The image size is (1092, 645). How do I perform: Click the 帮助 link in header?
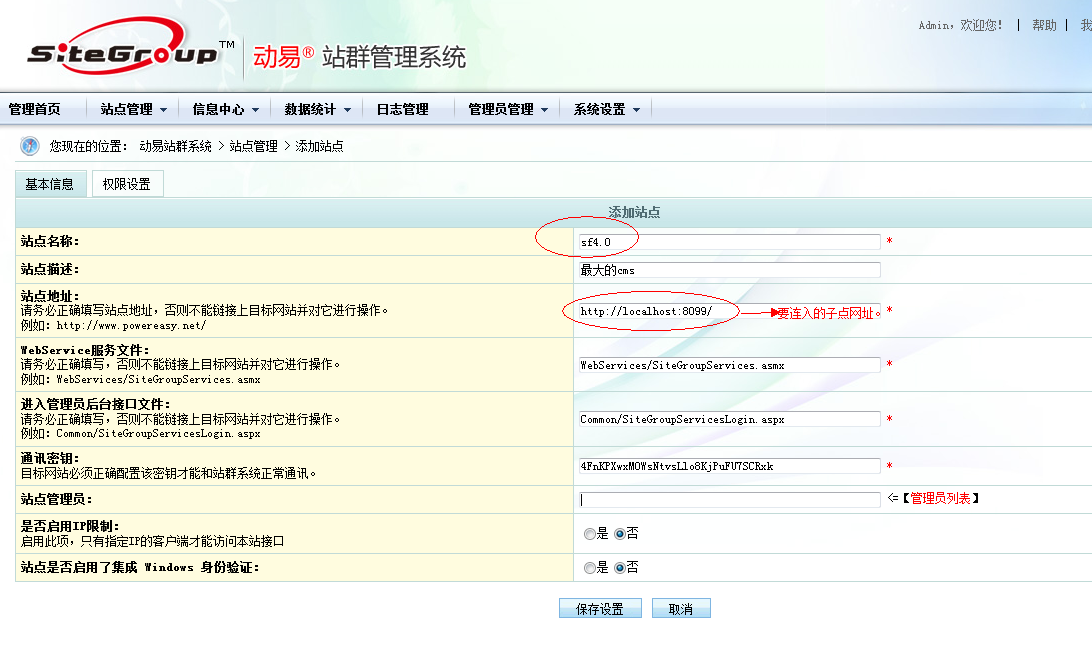[x=1044, y=25]
